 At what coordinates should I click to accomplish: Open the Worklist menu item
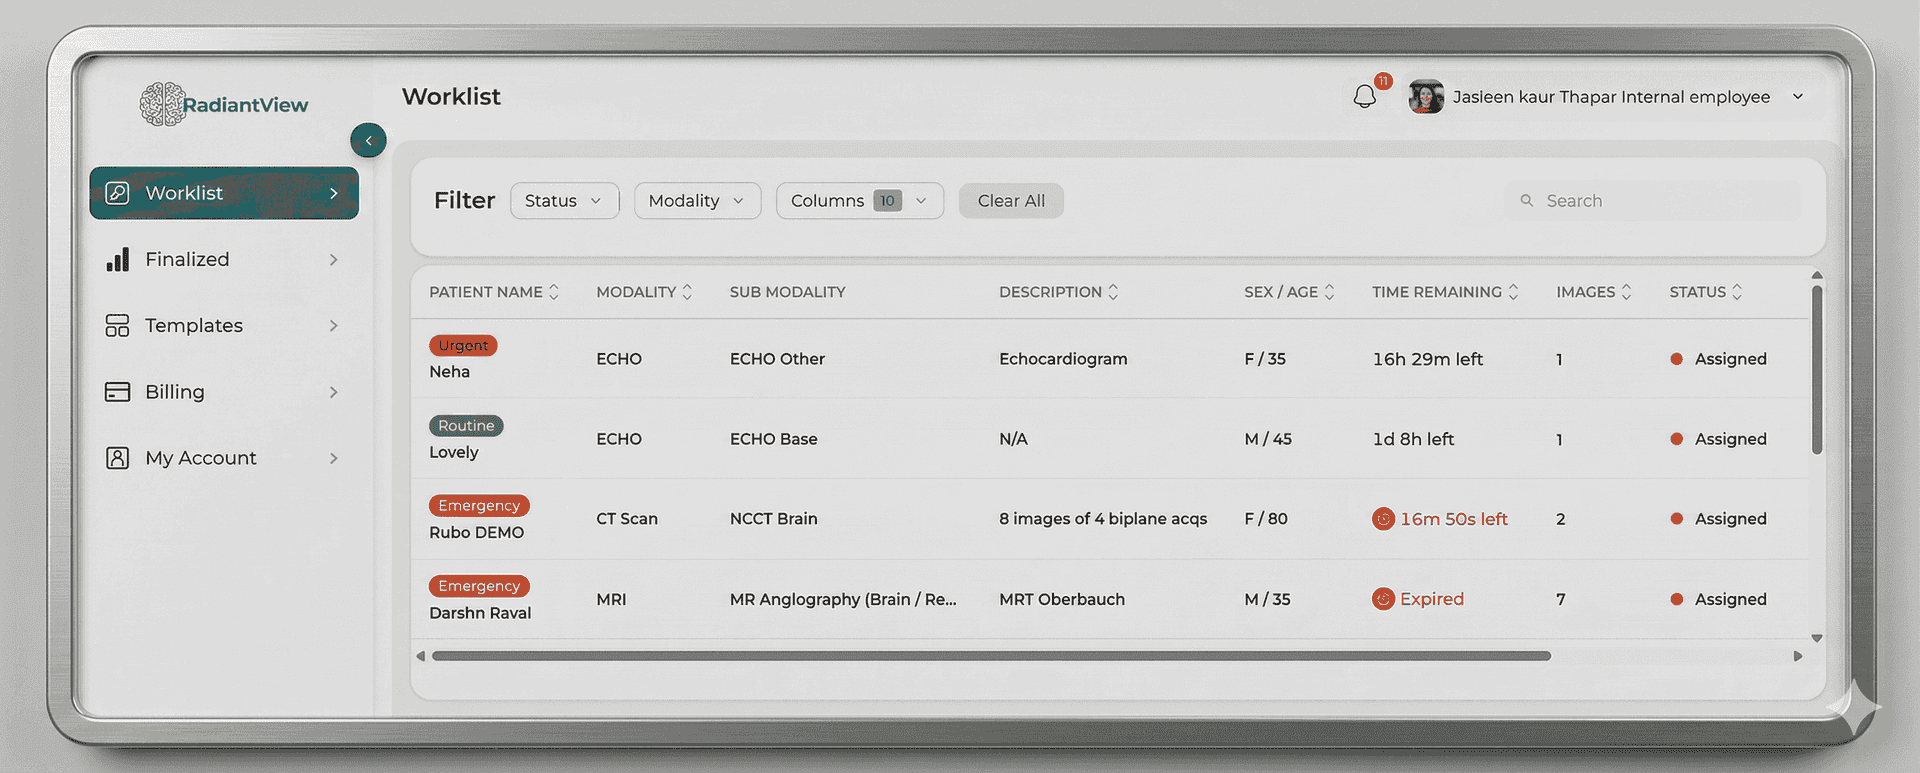tap(224, 193)
